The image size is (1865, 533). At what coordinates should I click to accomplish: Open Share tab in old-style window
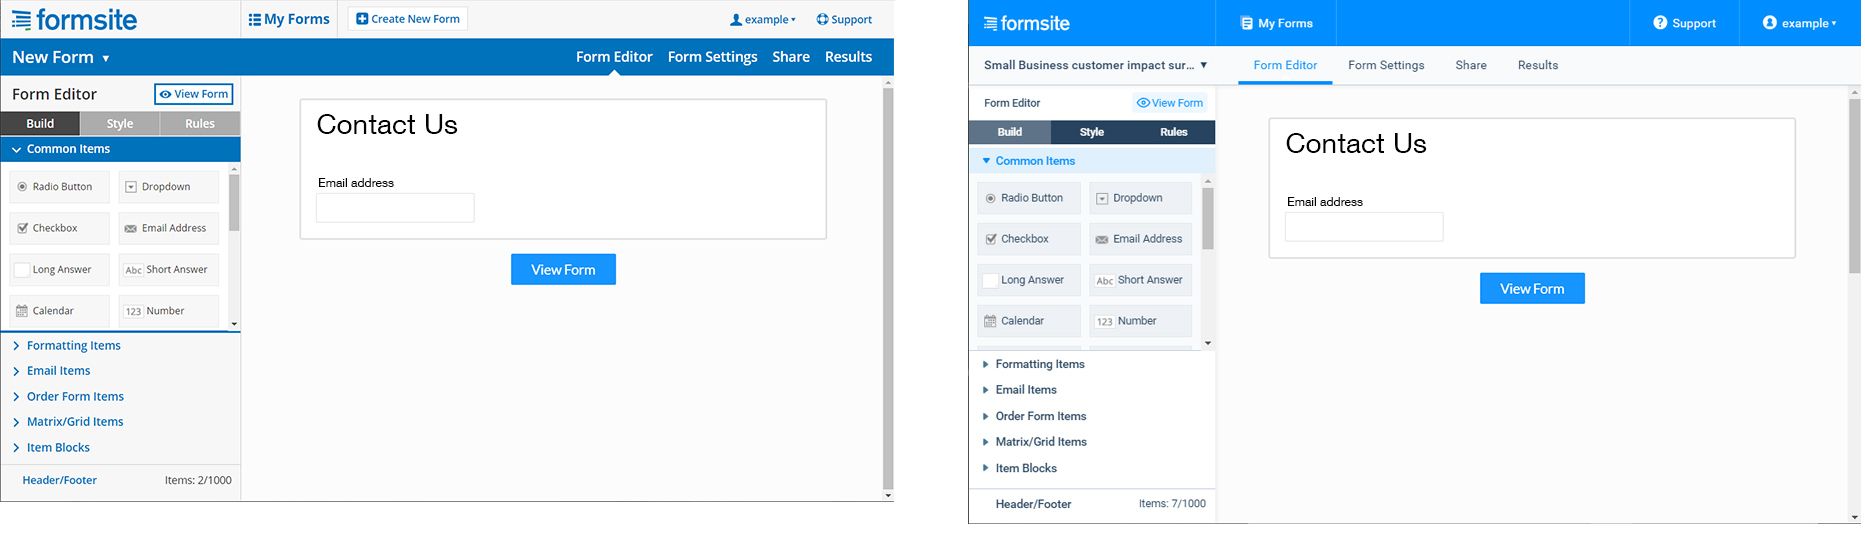pos(791,57)
